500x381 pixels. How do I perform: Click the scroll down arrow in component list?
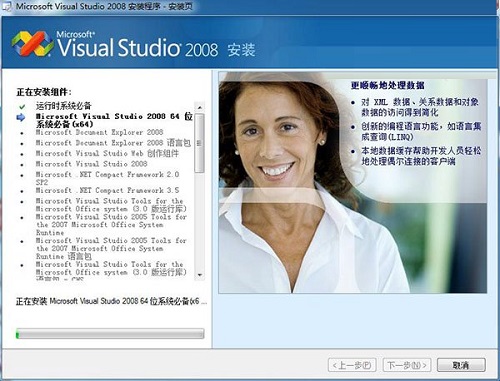coord(199,275)
